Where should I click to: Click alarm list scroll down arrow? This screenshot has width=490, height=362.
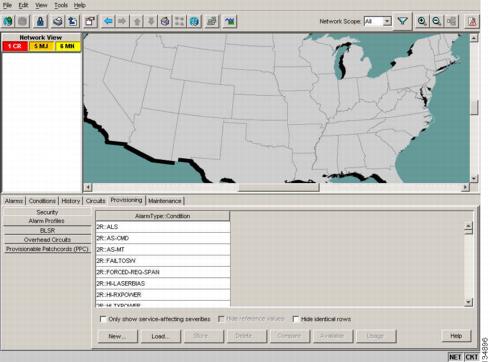[x=468, y=302]
